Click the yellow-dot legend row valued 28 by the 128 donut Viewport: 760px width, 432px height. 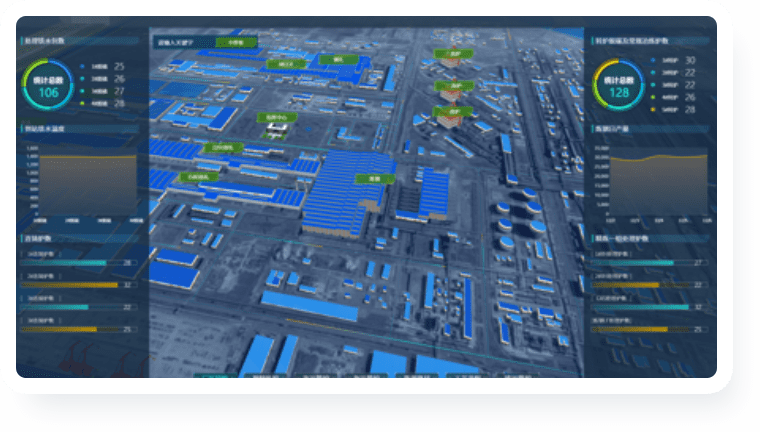click(x=674, y=110)
